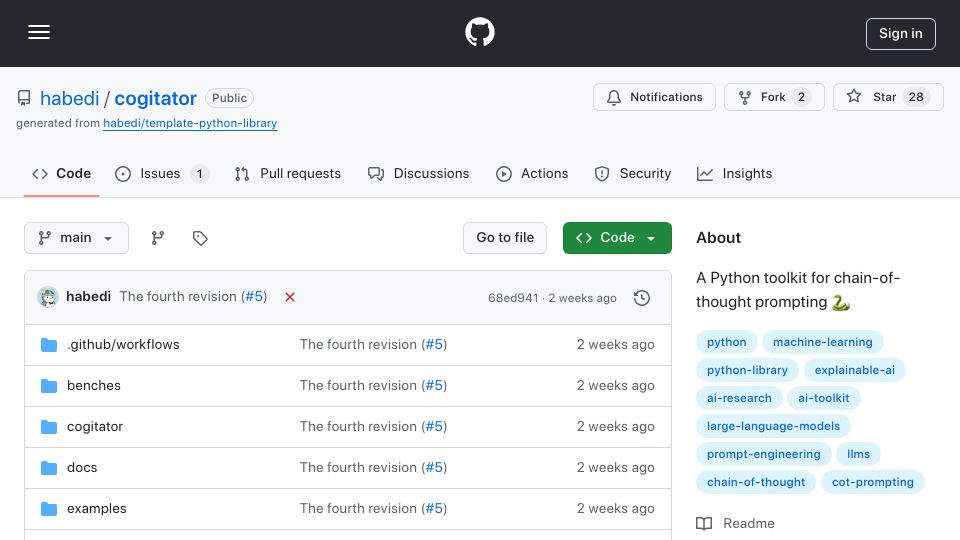View branches via the branch icon

point(158,238)
